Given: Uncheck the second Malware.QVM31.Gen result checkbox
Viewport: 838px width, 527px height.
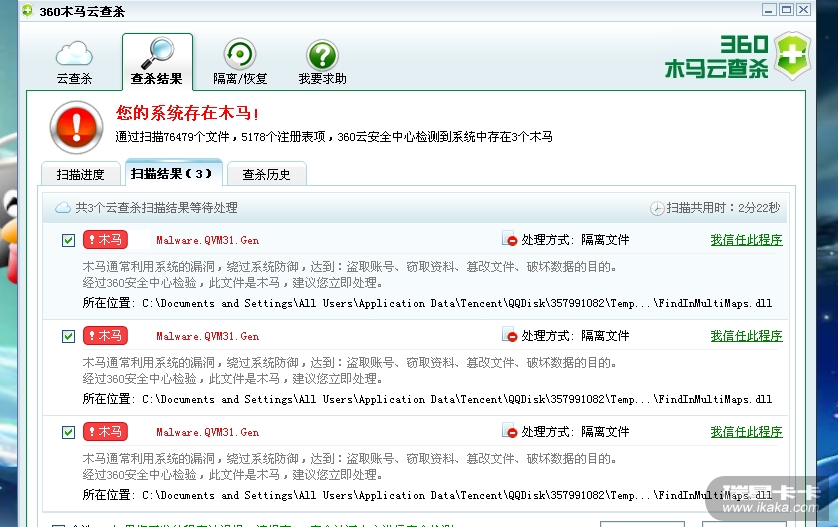Looking at the screenshot, I should coord(68,336).
